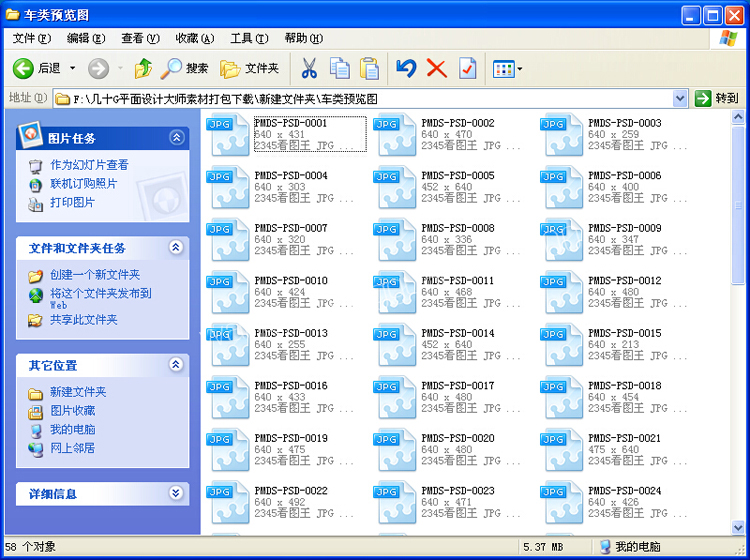Open the 编辑(E) menu
Viewport: 750px width, 560px height.
pyautogui.click(x=86, y=38)
